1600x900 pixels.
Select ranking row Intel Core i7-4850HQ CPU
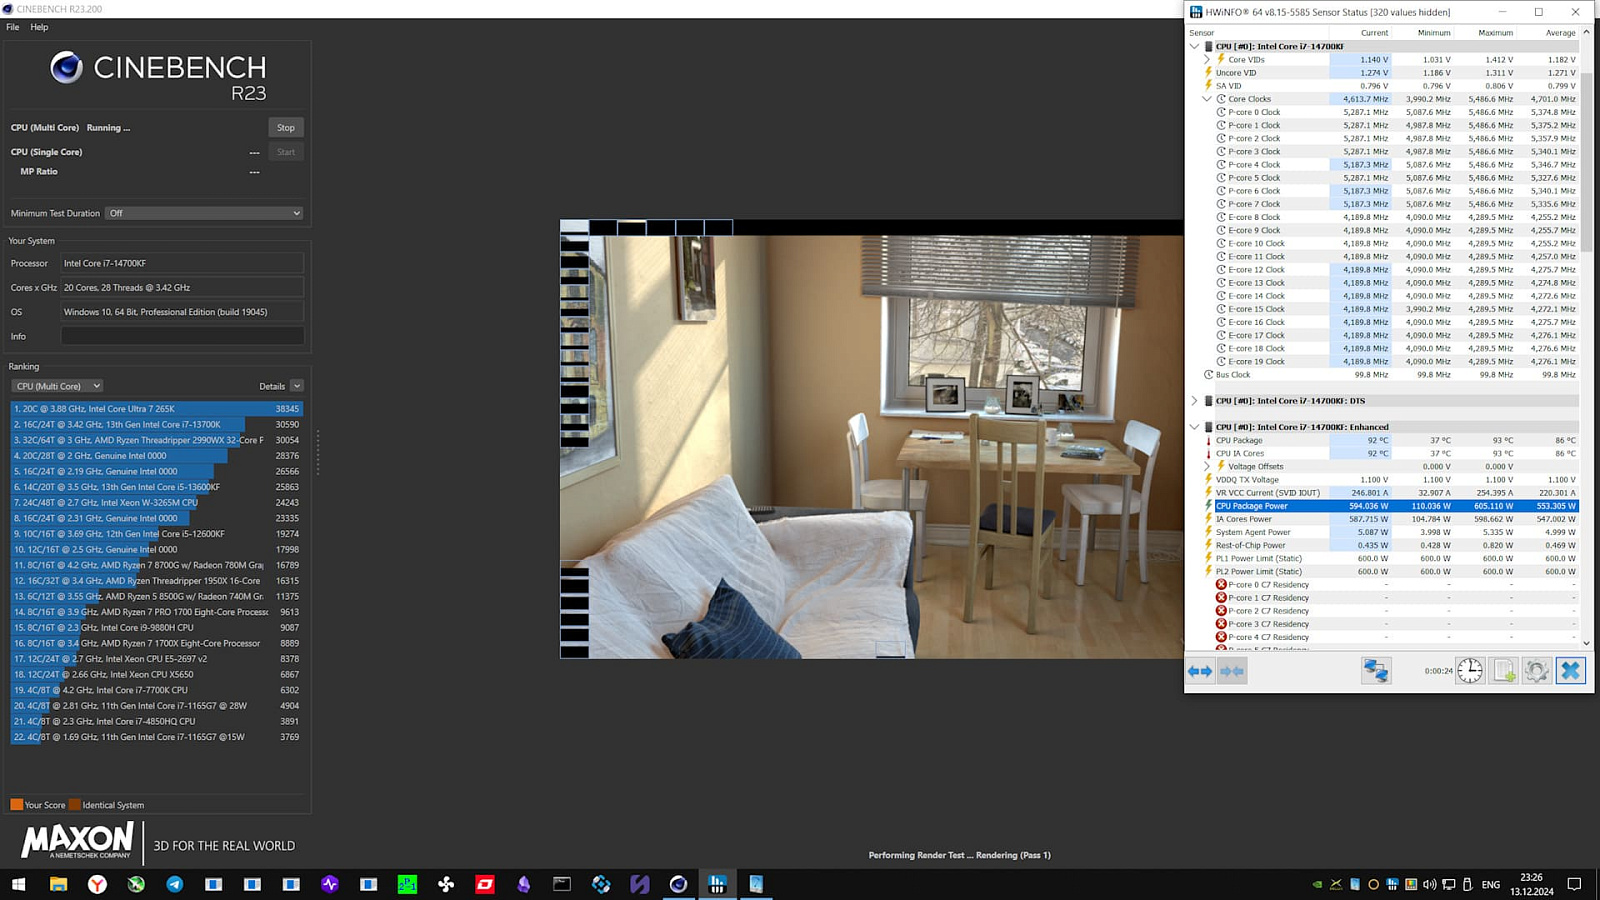156,721
